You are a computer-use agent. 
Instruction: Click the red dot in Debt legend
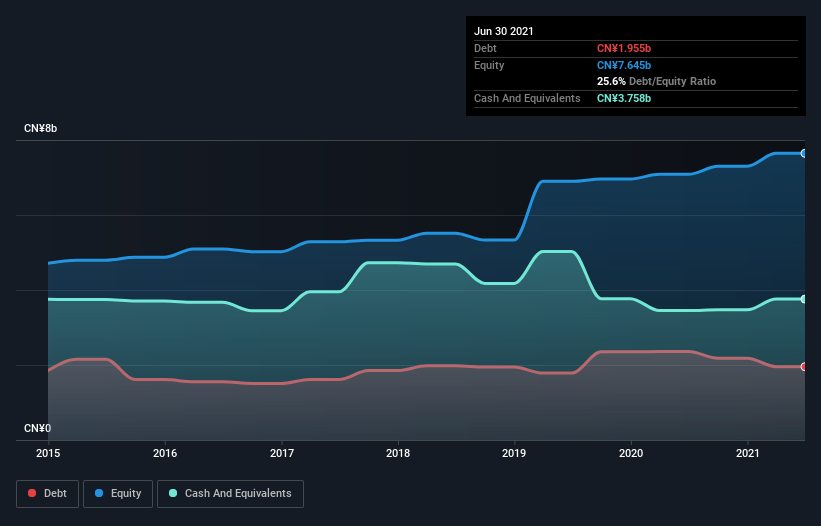(32, 493)
